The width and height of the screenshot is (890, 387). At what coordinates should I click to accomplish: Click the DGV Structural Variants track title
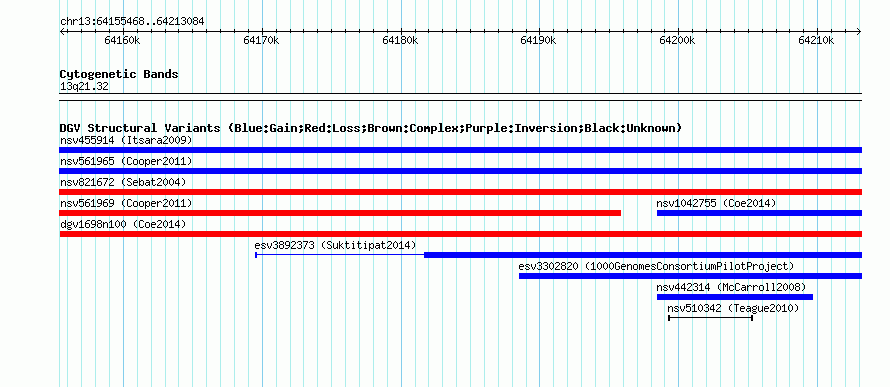pyautogui.click(x=371, y=128)
